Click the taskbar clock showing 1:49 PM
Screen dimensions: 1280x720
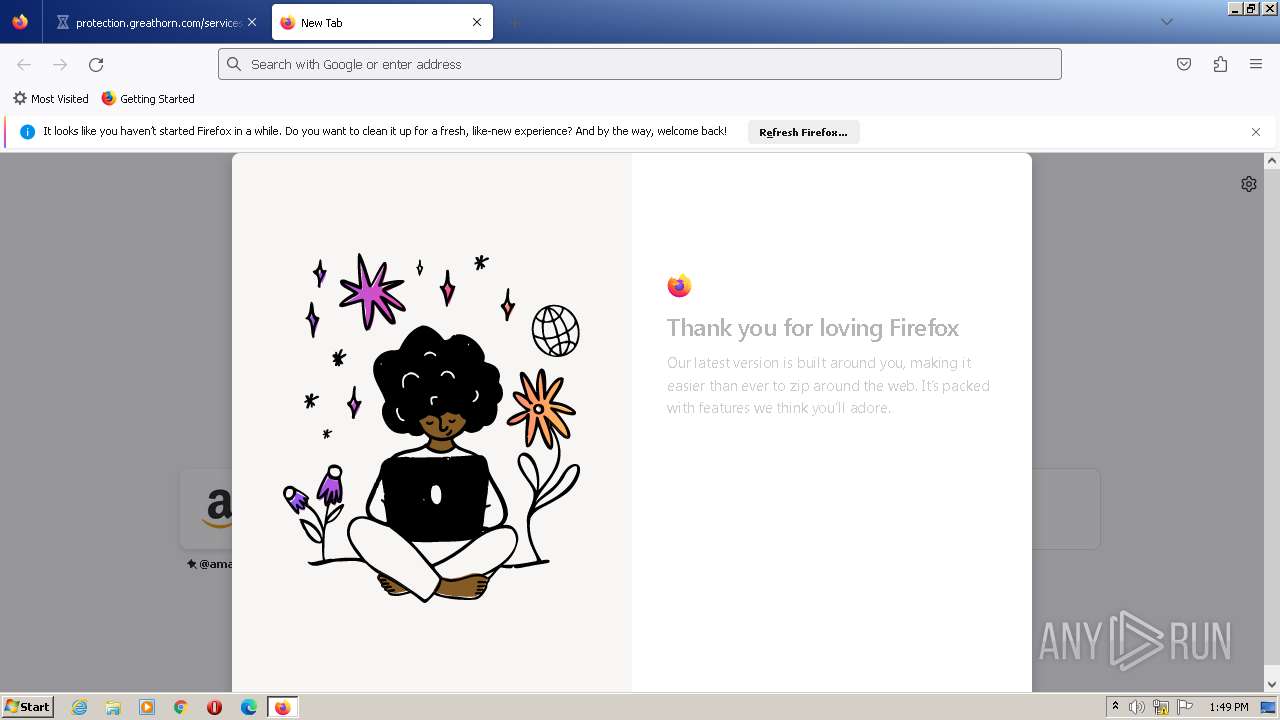1228,707
